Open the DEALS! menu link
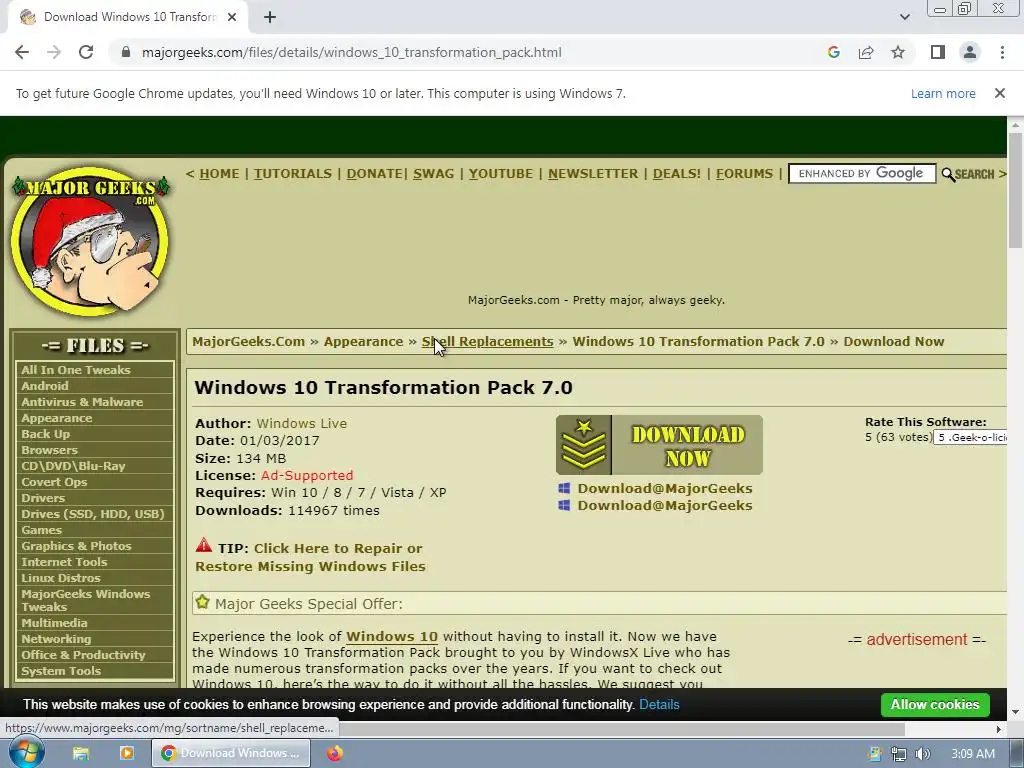1024x768 pixels. click(677, 174)
